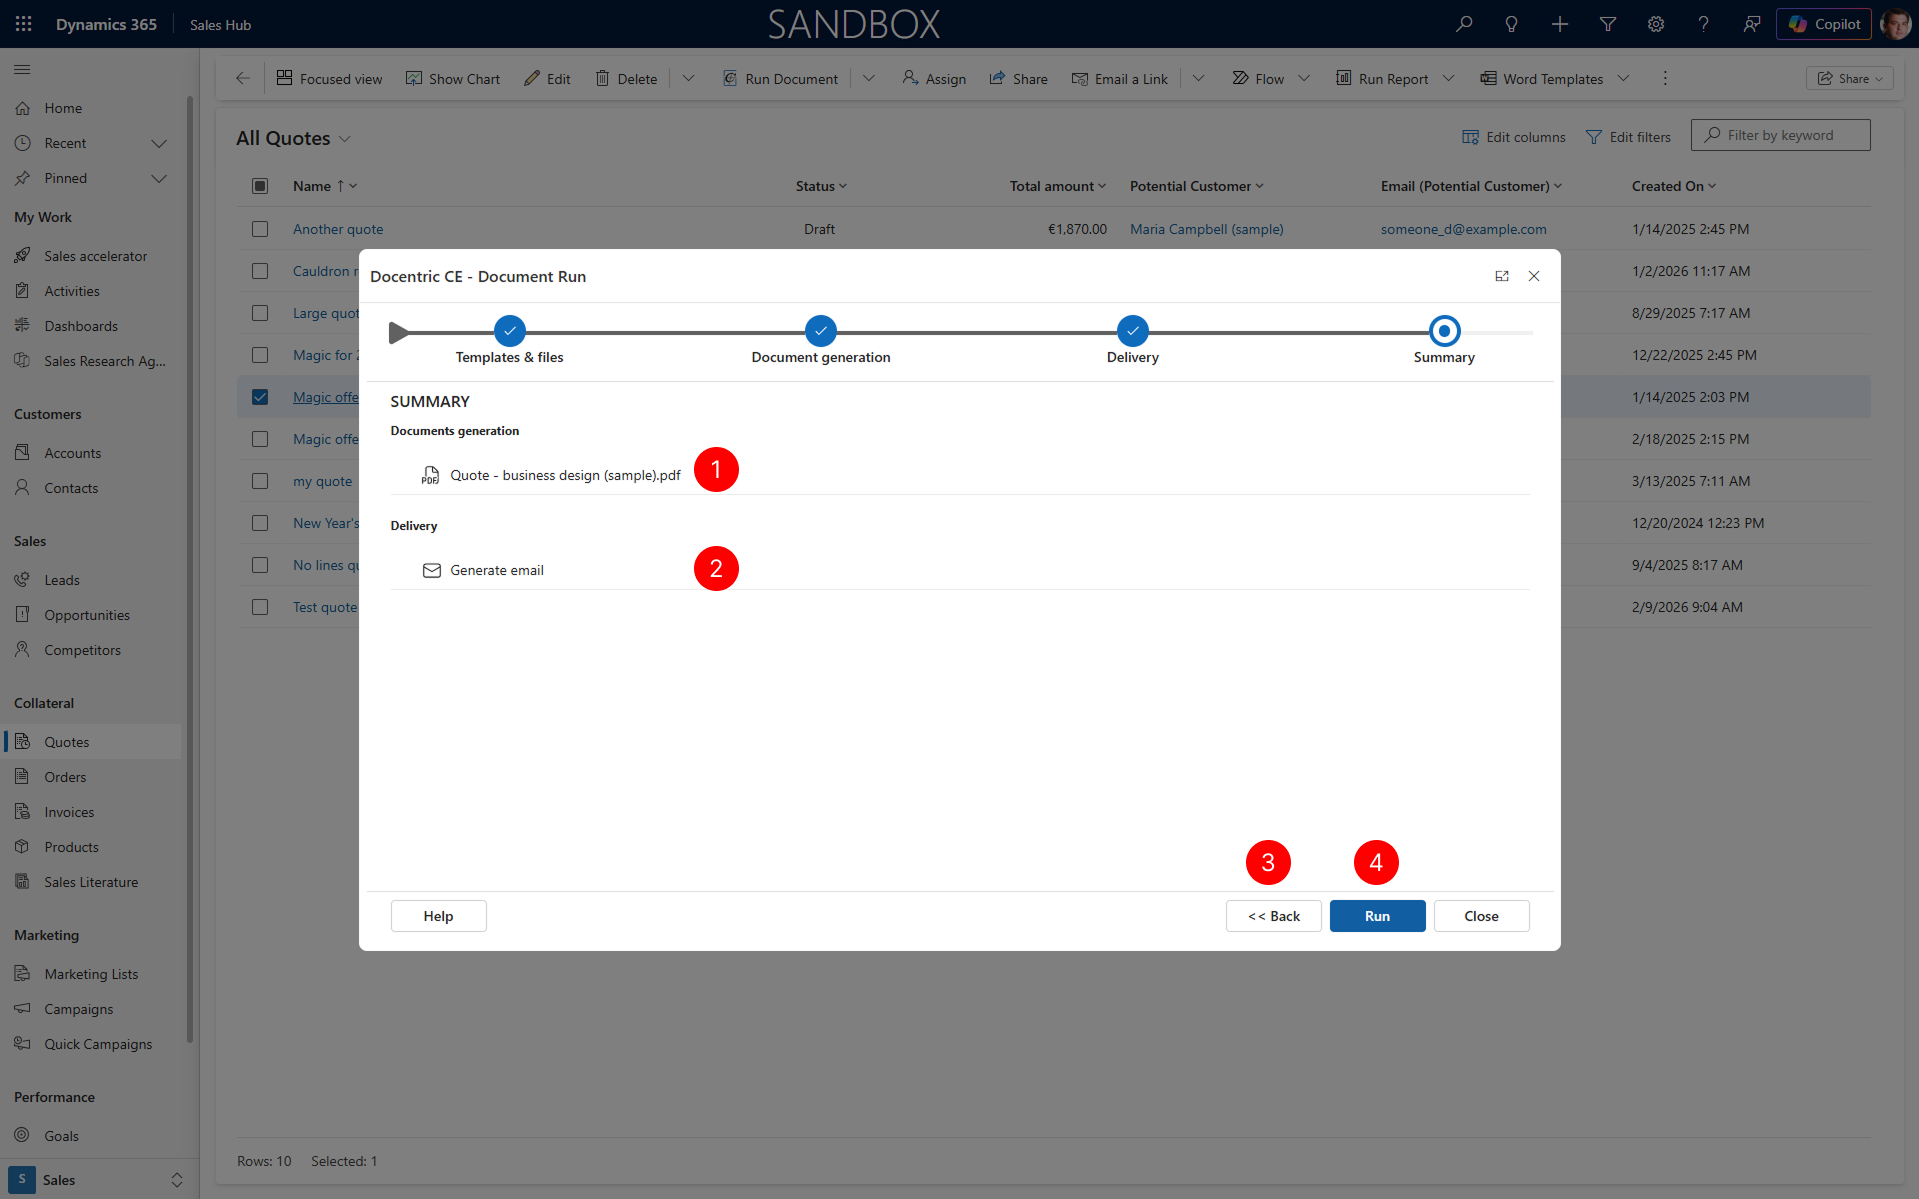Screen dimensions: 1919x1199
Task: Open Maria Campbell (sample) customer link
Action: click(x=1207, y=229)
